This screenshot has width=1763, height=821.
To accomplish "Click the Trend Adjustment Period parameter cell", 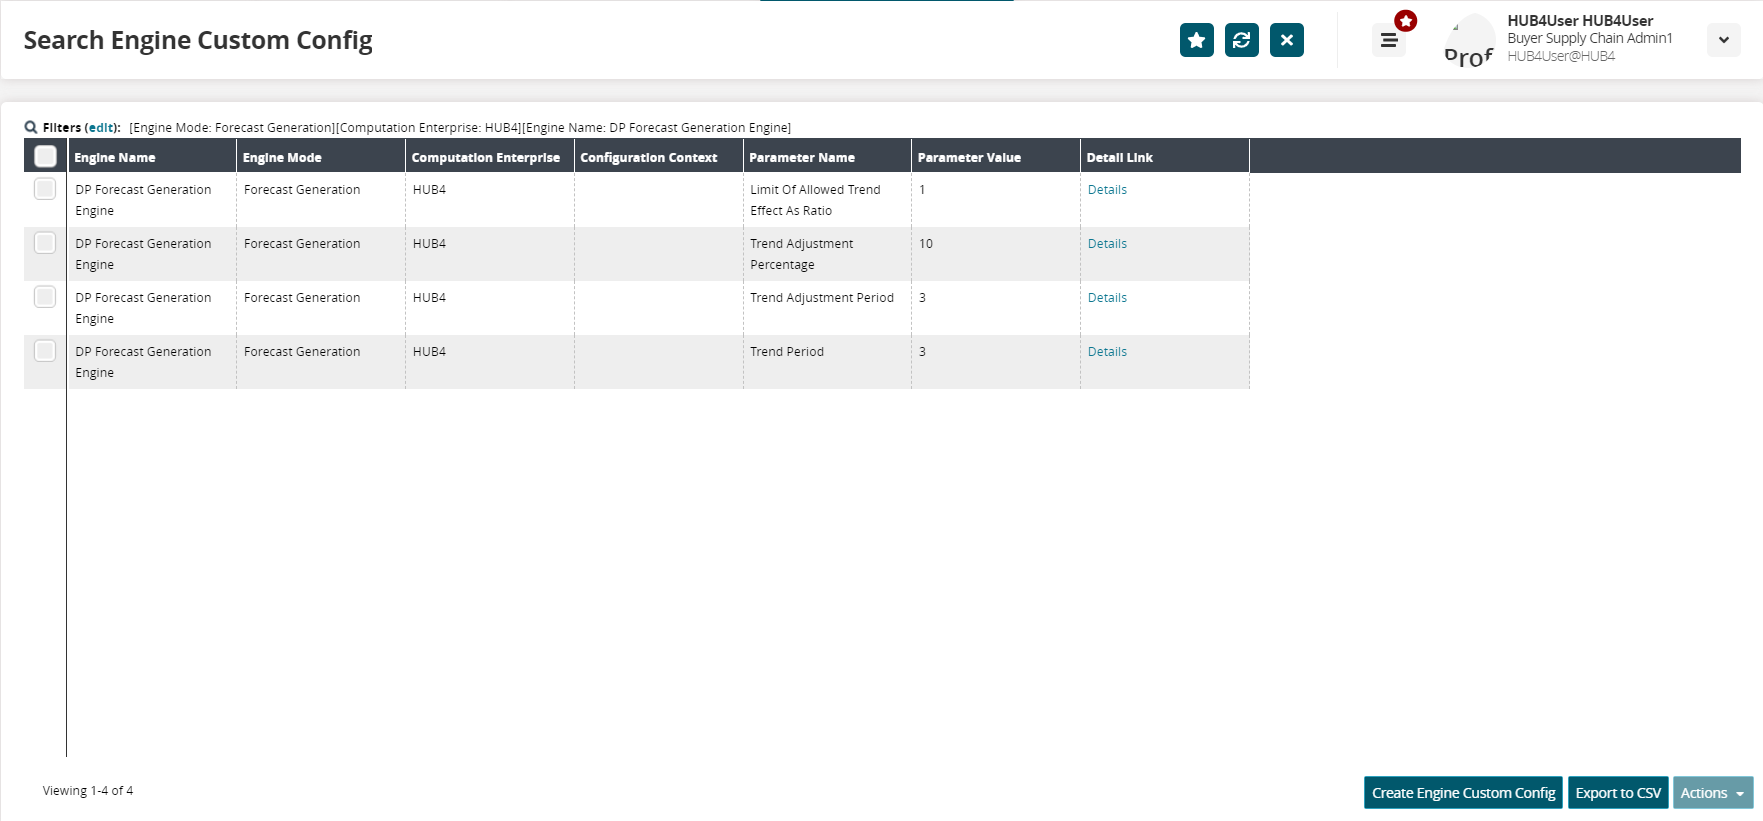I will pos(827,308).
